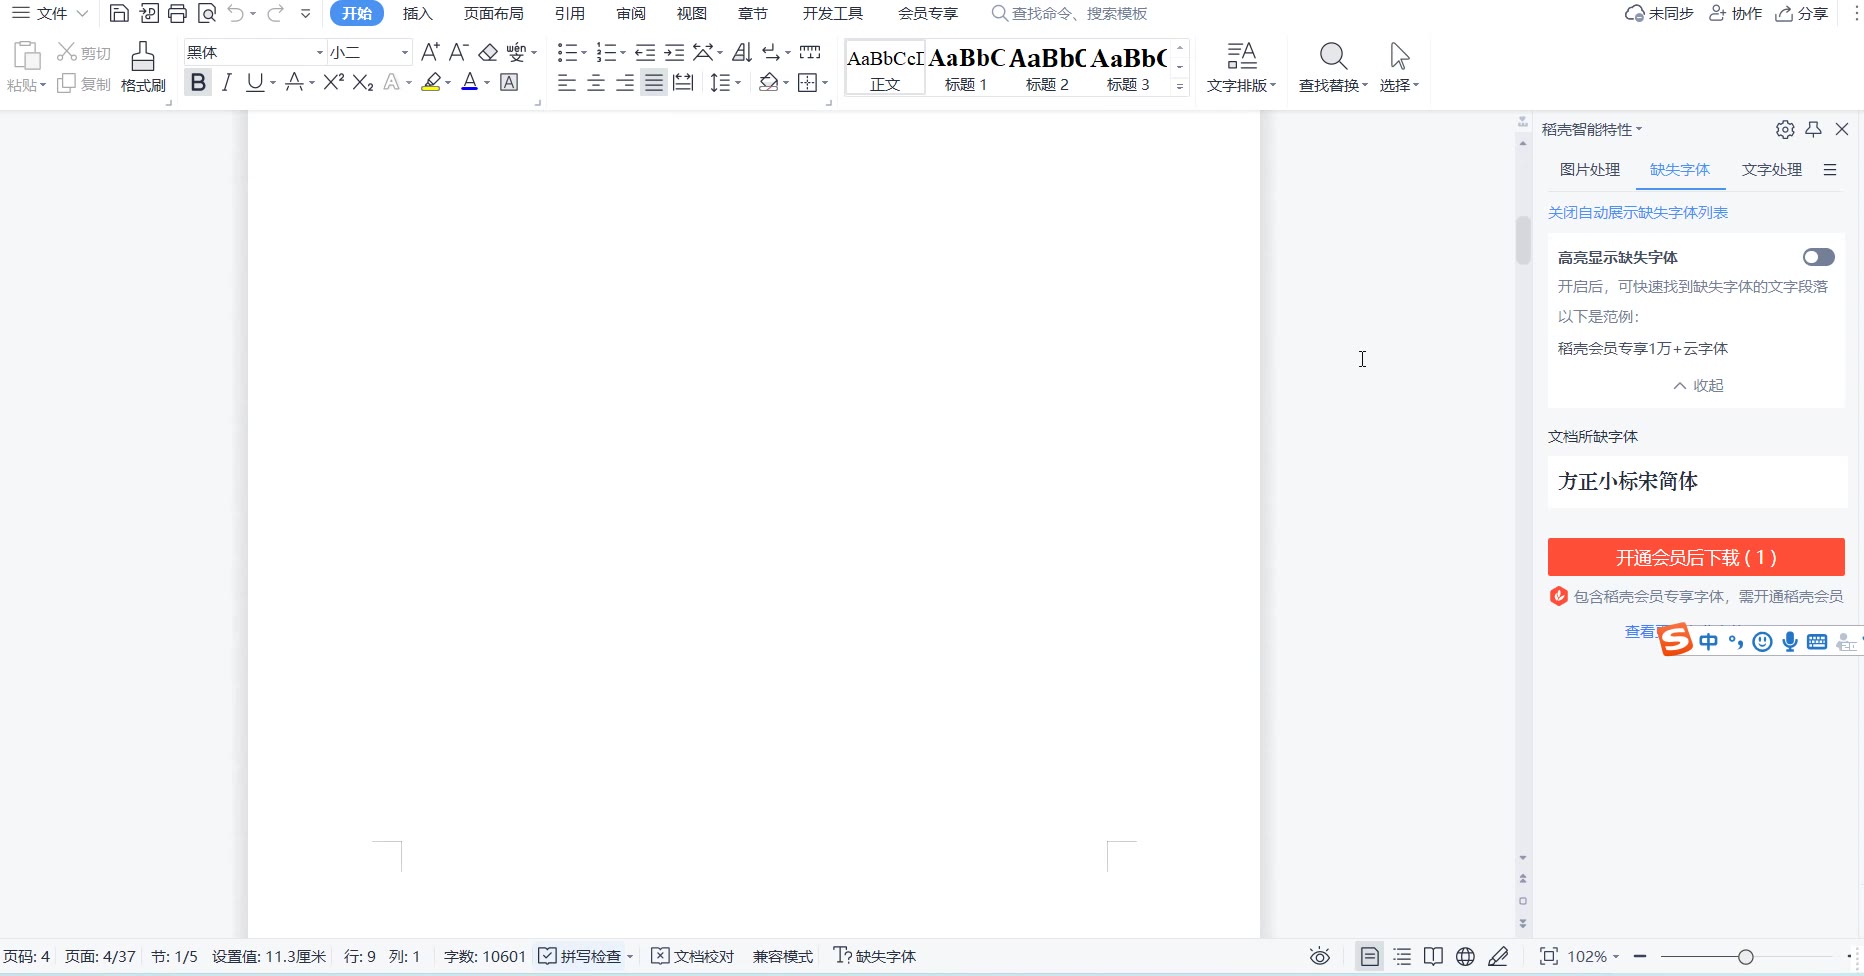
Task: Apply the 标题 1 heading style
Action: tap(966, 68)
